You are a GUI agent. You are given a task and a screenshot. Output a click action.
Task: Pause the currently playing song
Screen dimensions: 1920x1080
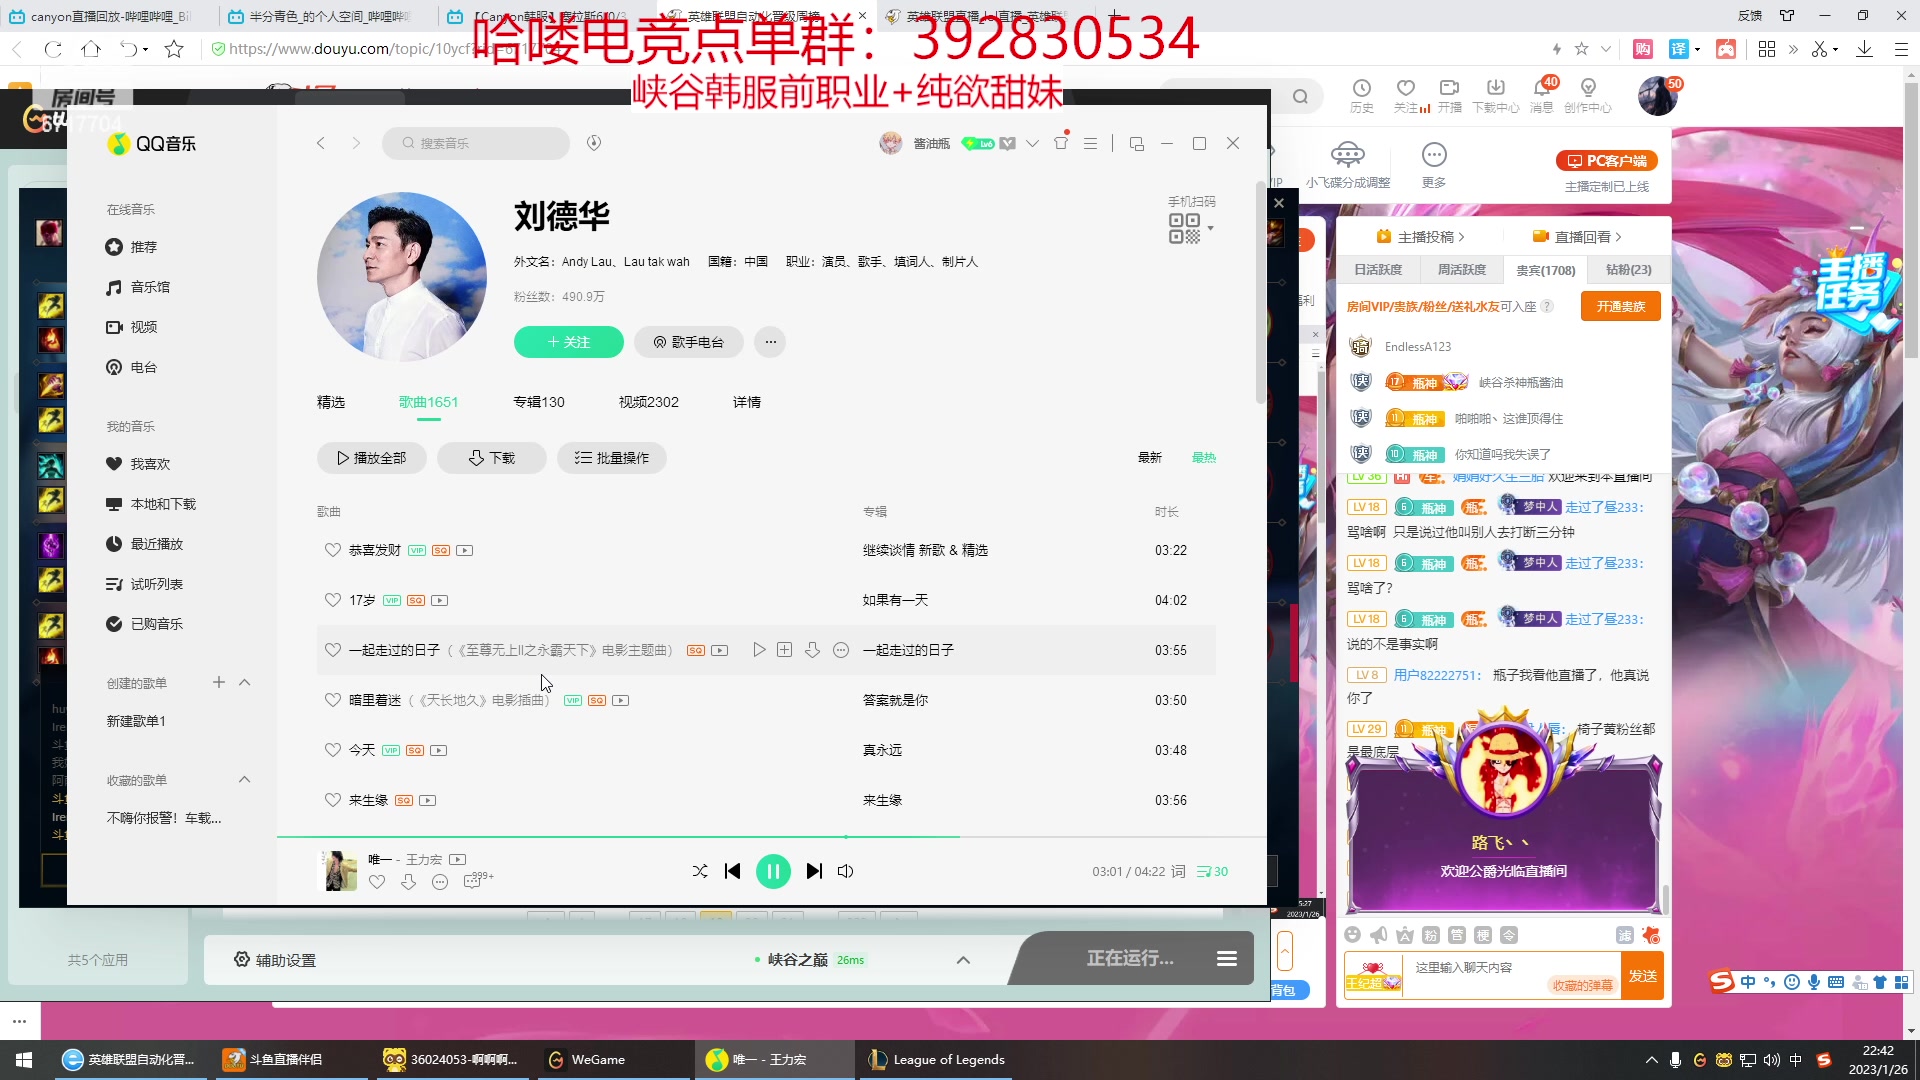coord(773,872)
